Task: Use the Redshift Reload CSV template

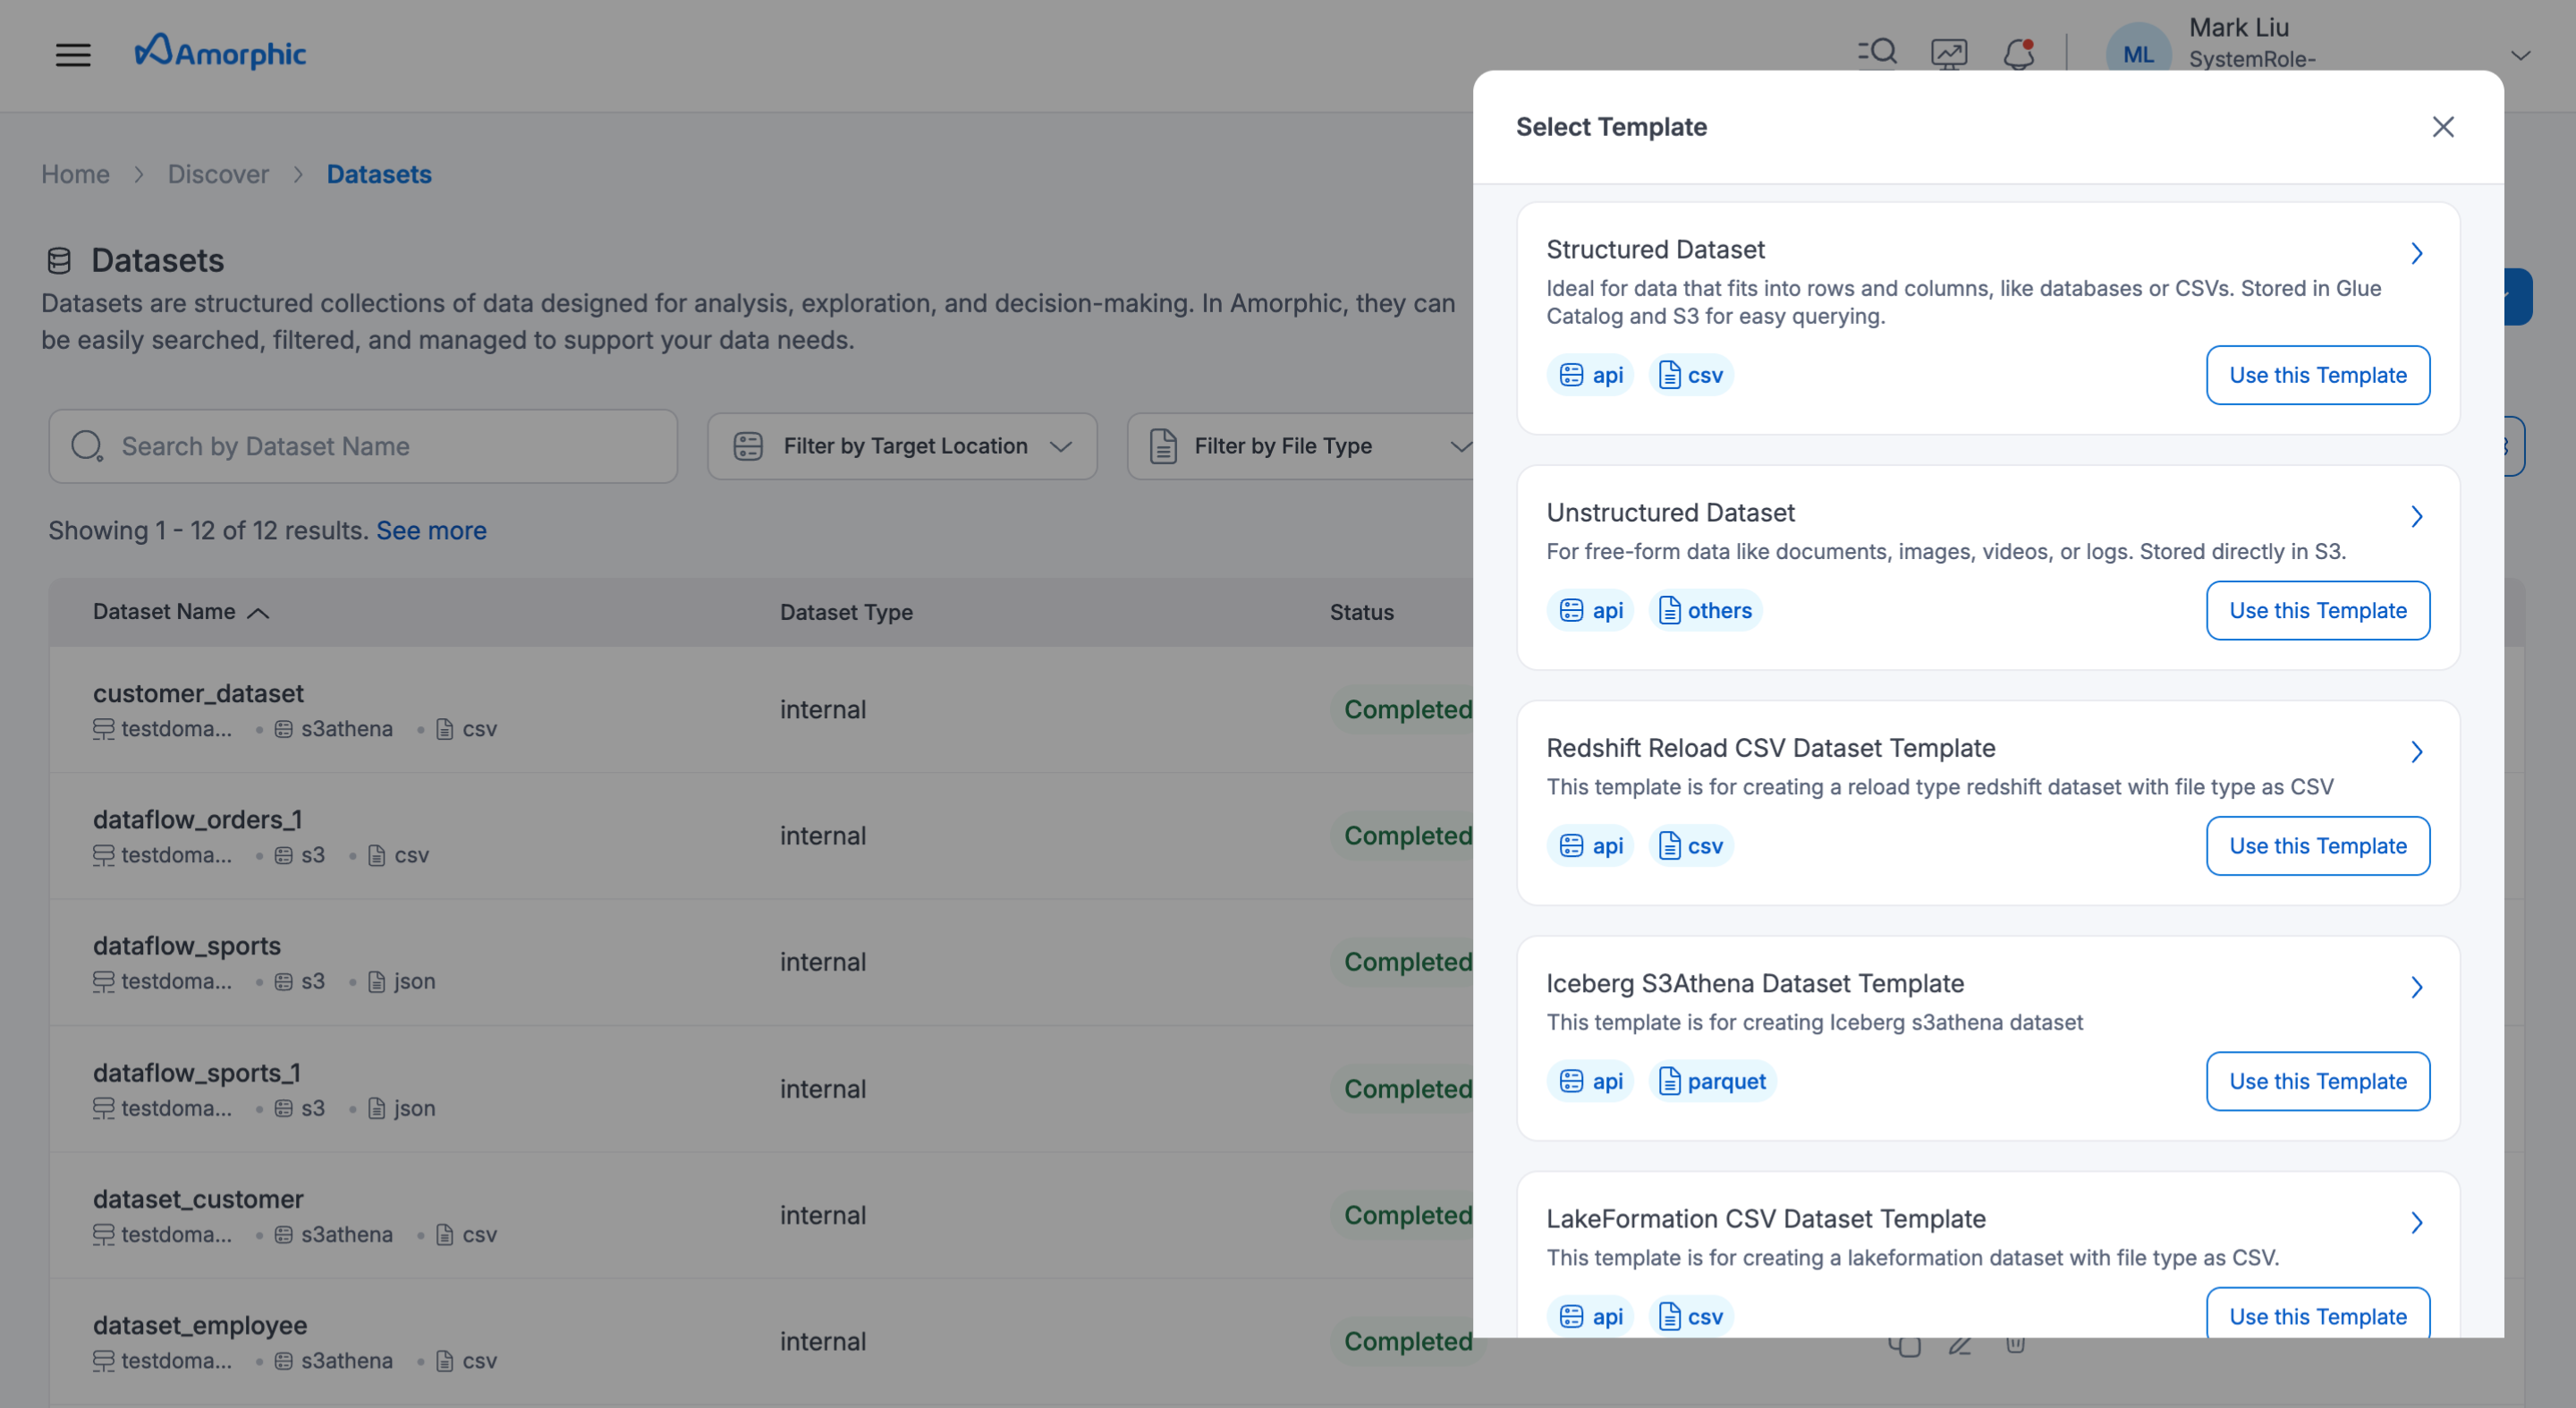Action: click(2317, 846)
